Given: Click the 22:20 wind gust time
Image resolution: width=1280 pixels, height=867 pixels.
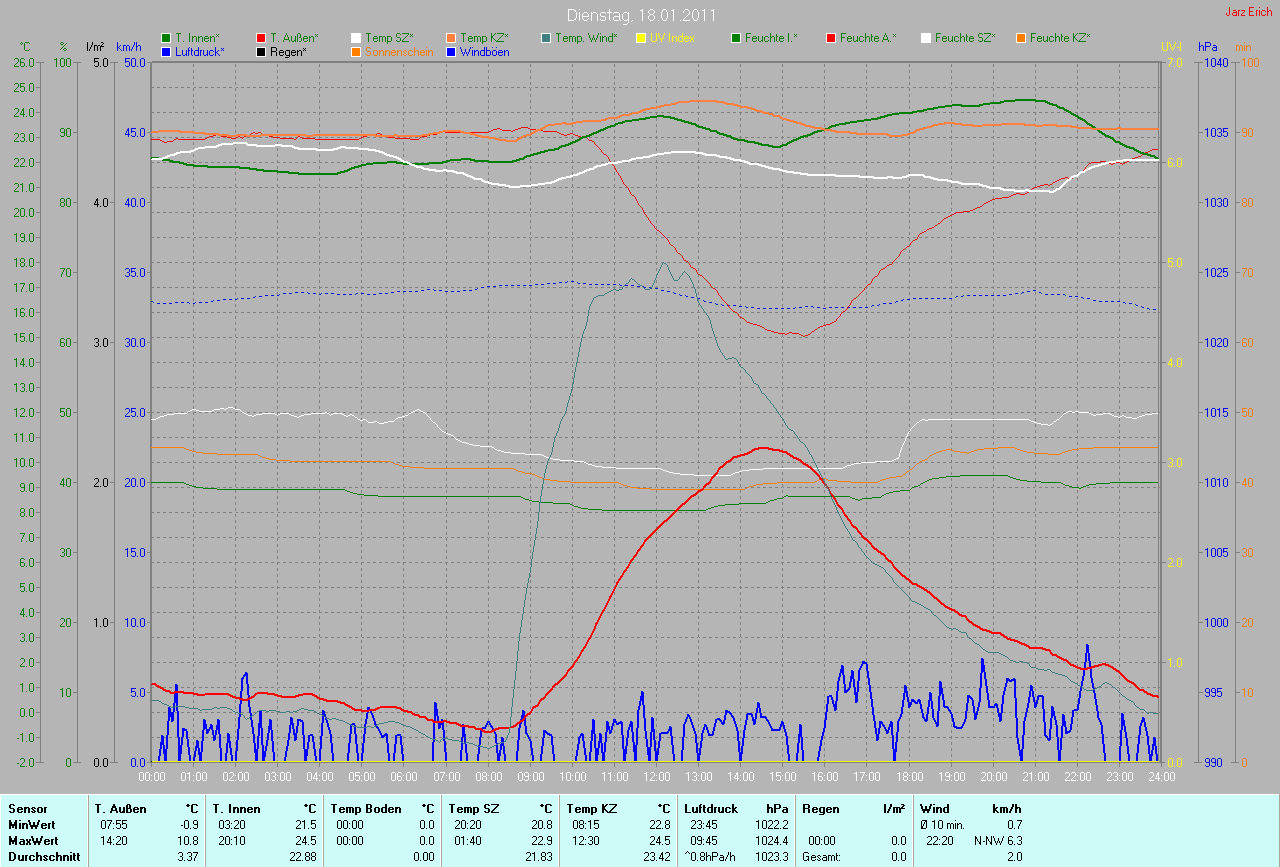Looking at the screenshot, I should click(940, 841).
